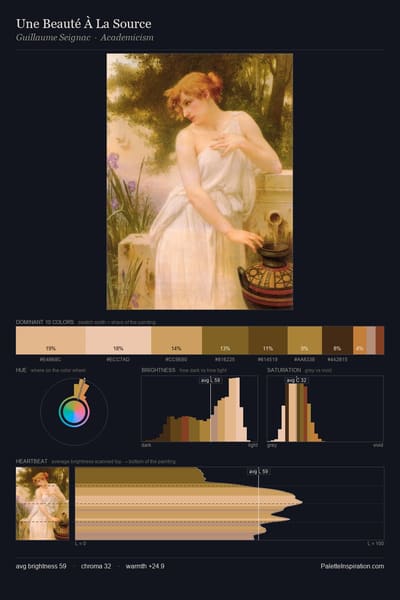Screen dimensions: 400x600
Task: Click the warmth +24.9 footer stat
Action: point(145,566)
